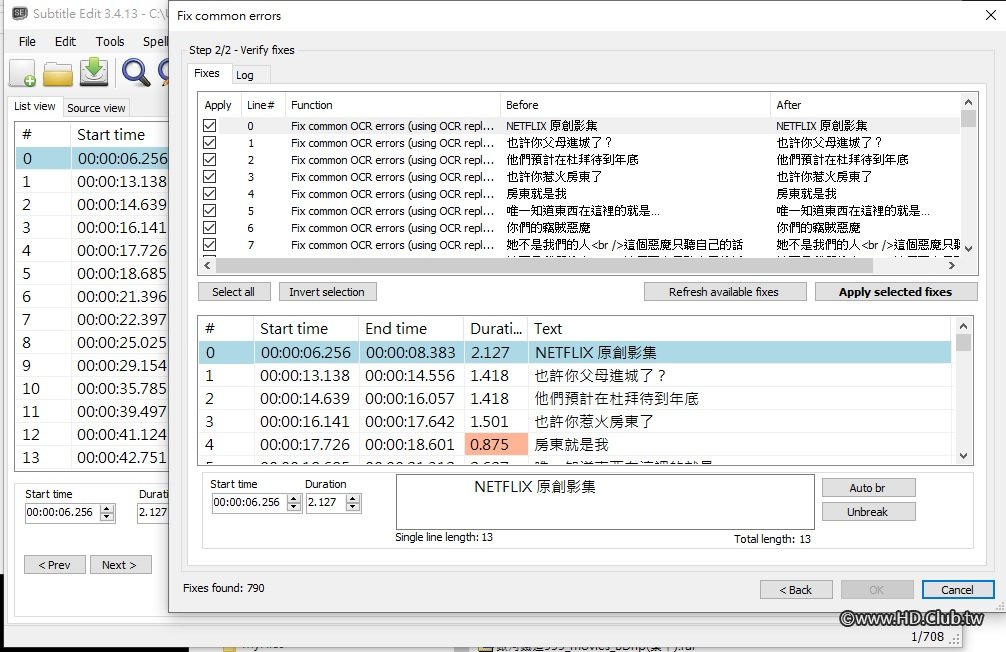Click the Line# column header
The image size is (1006, 652).
[262, 105]
